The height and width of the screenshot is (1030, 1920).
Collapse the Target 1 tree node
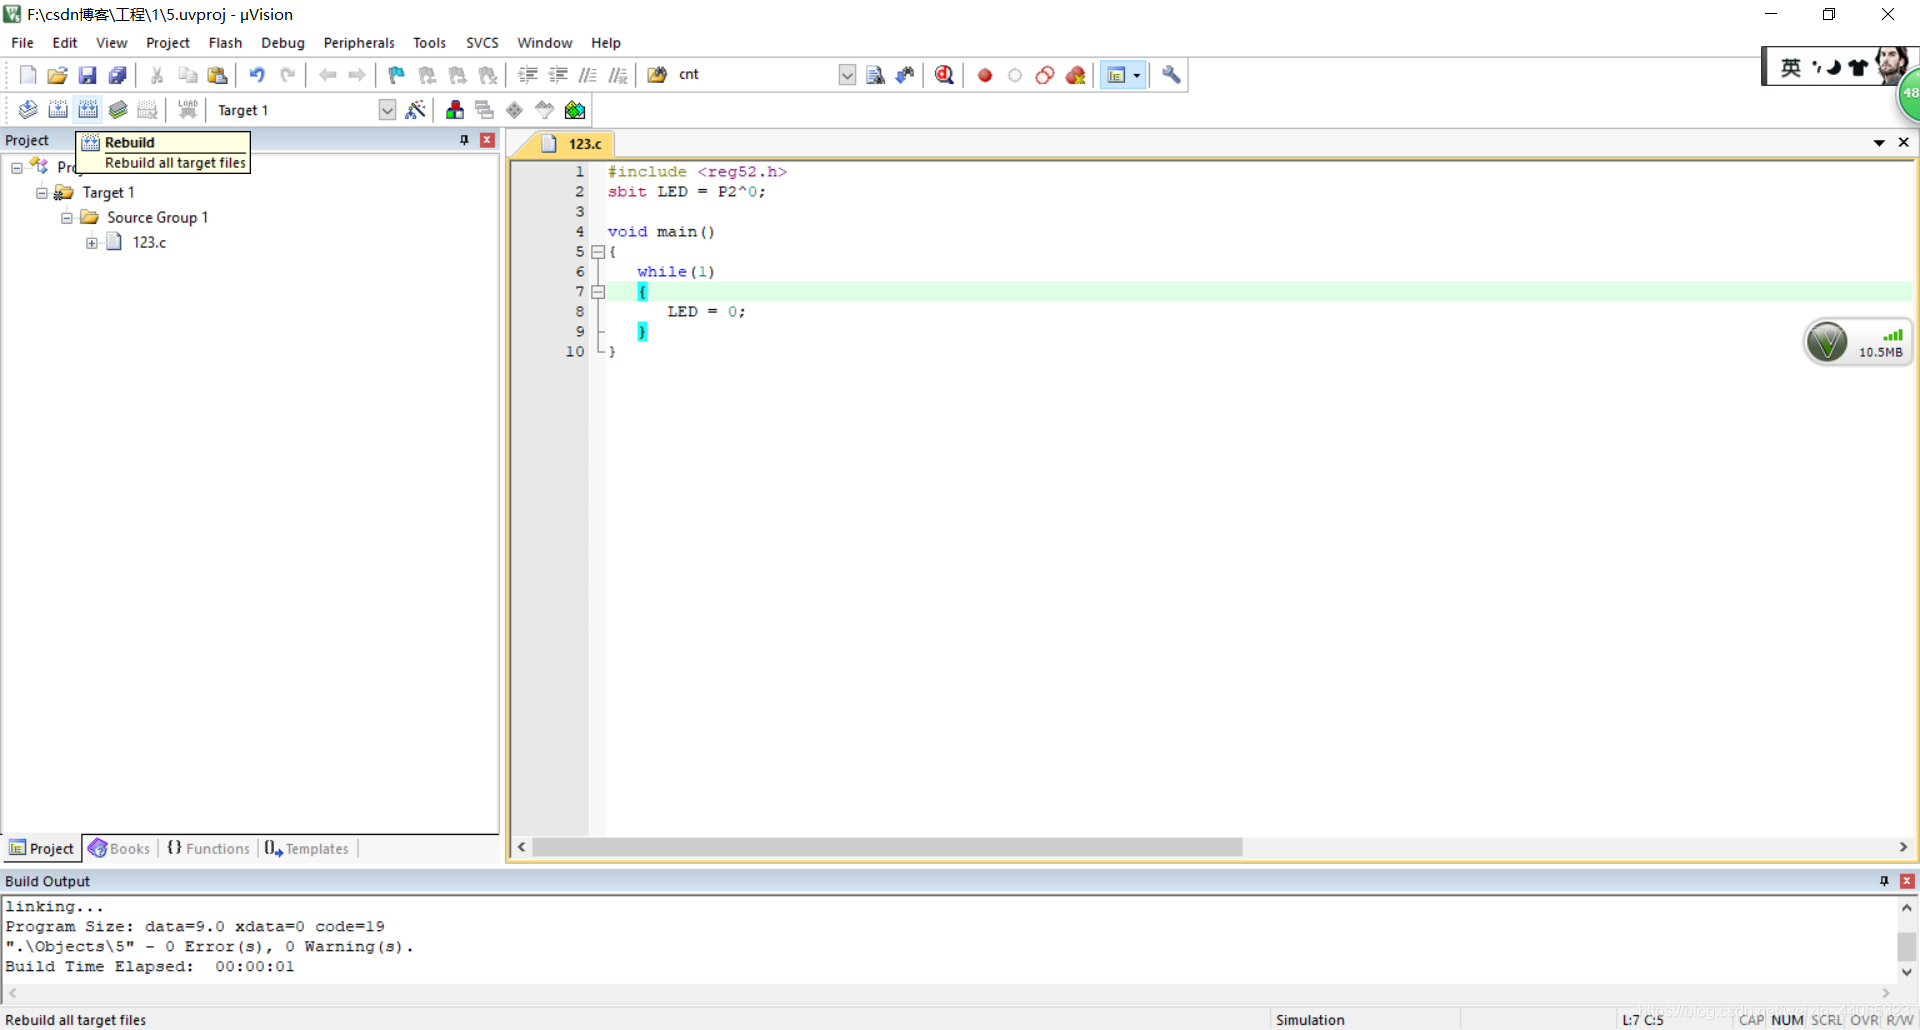coord(42,193)
